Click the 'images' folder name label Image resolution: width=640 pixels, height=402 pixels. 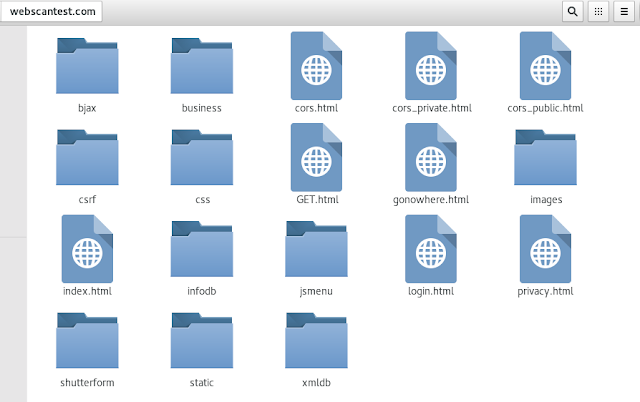(546, 200)
